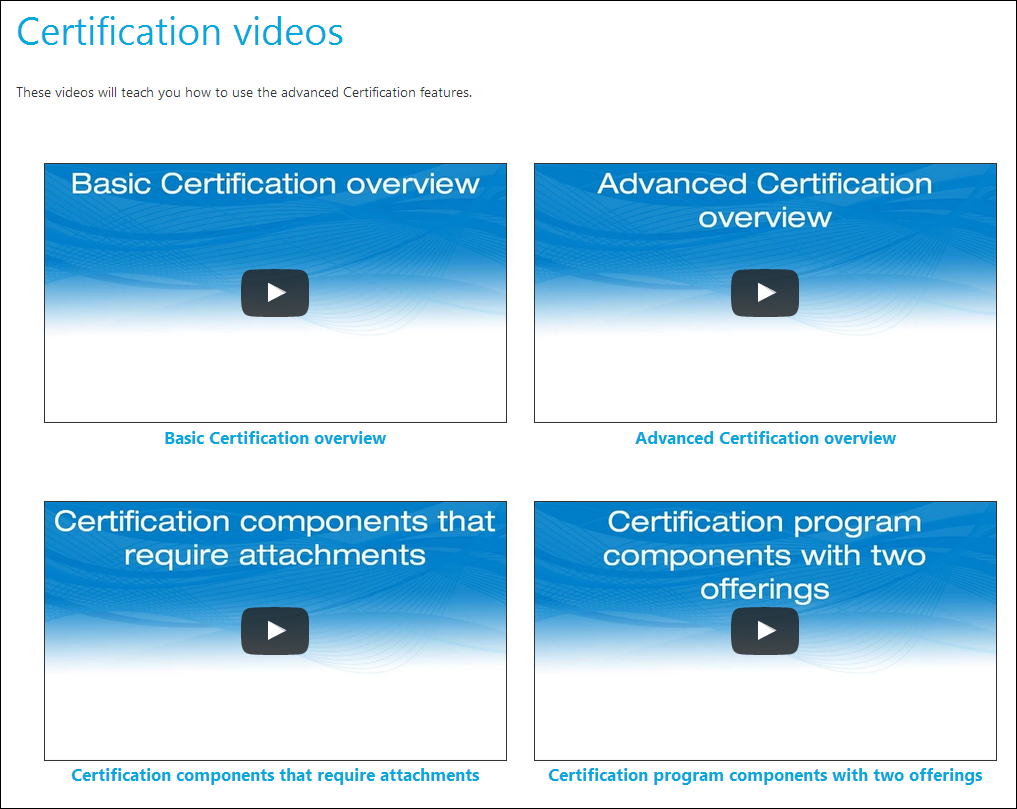The image size is (1017, 809).
Task: Click 'components with two offerings' title inside thumbnail
Action: pos(765,555)
